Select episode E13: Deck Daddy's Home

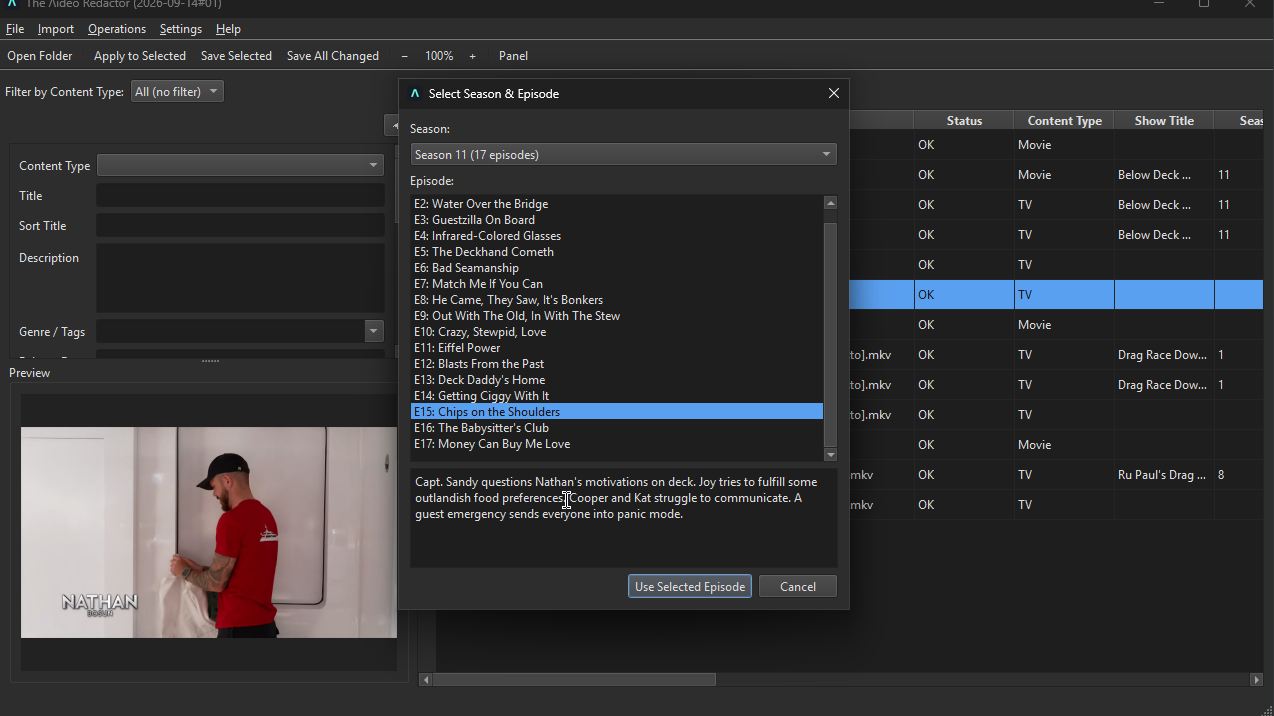coord(616,380)
